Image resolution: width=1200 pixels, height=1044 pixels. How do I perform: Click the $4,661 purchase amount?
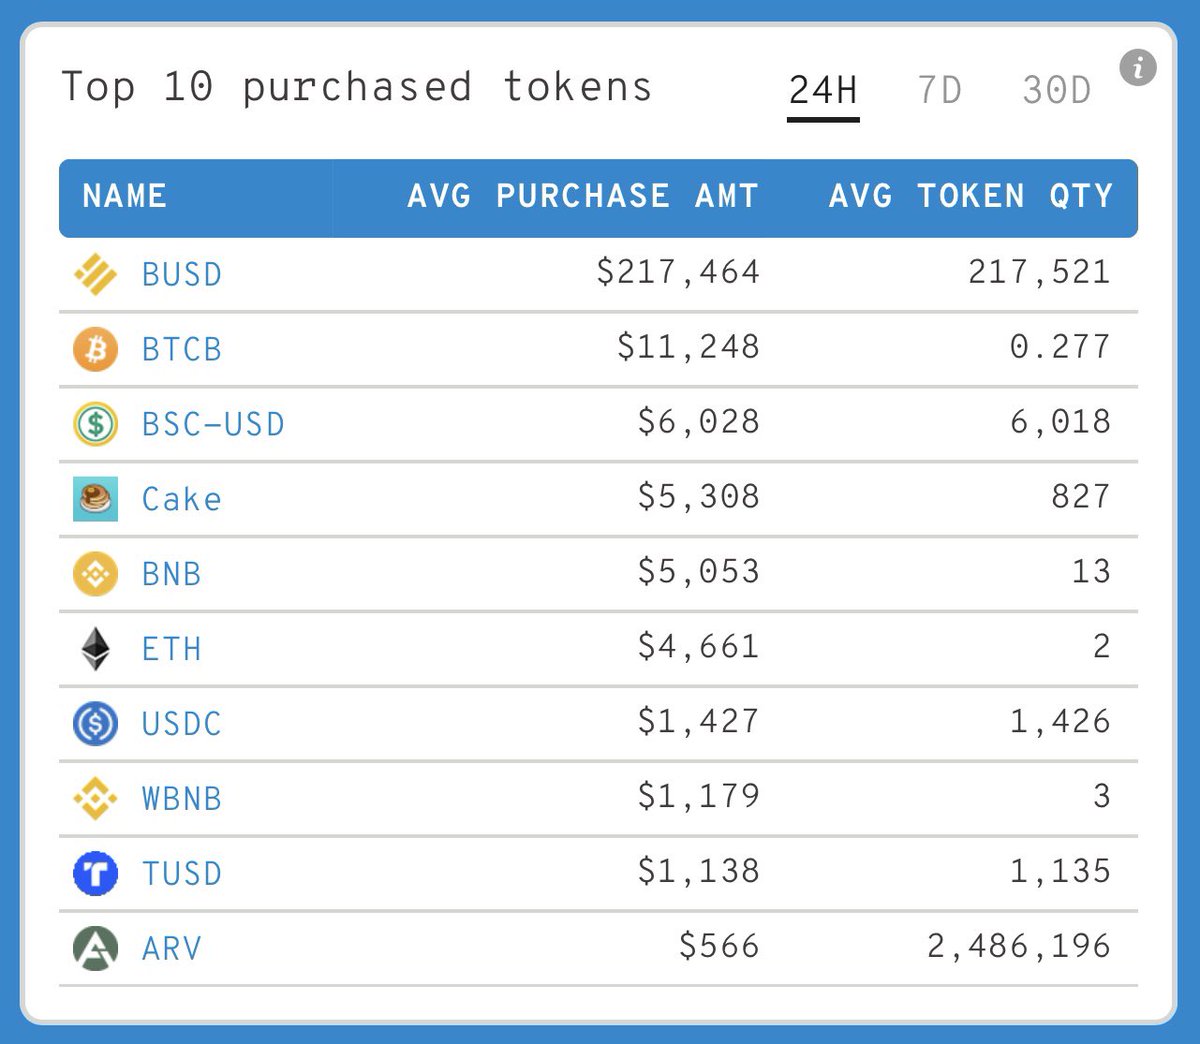click(698, 647)
